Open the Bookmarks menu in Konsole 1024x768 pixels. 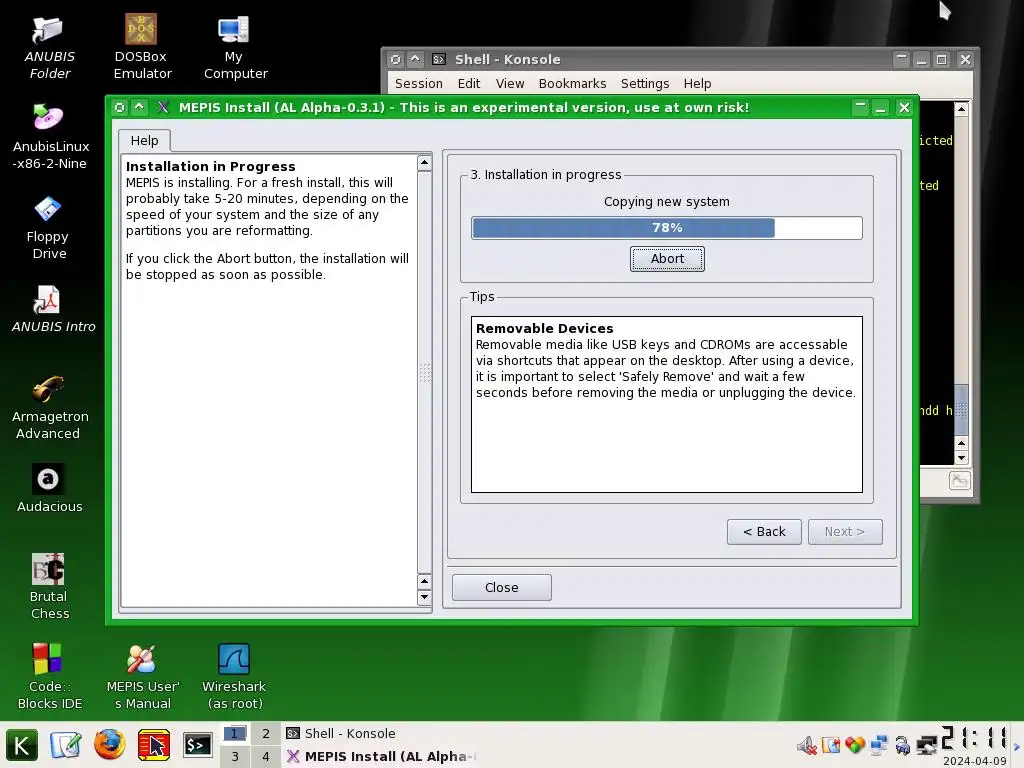point(572,84)
